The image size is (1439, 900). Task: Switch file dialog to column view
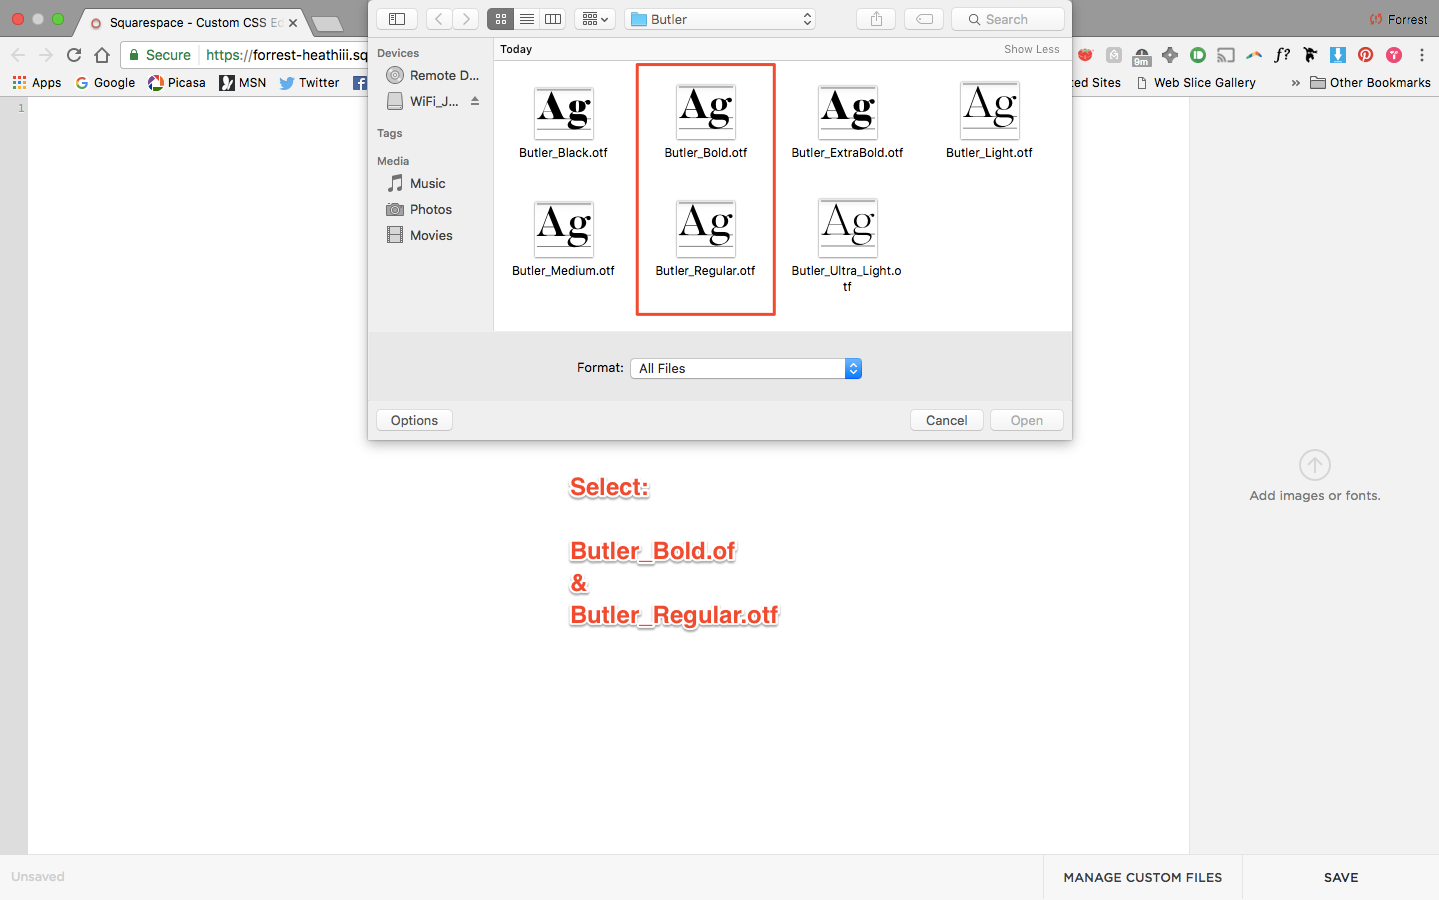pyautogui.click(x=553, y=19)
